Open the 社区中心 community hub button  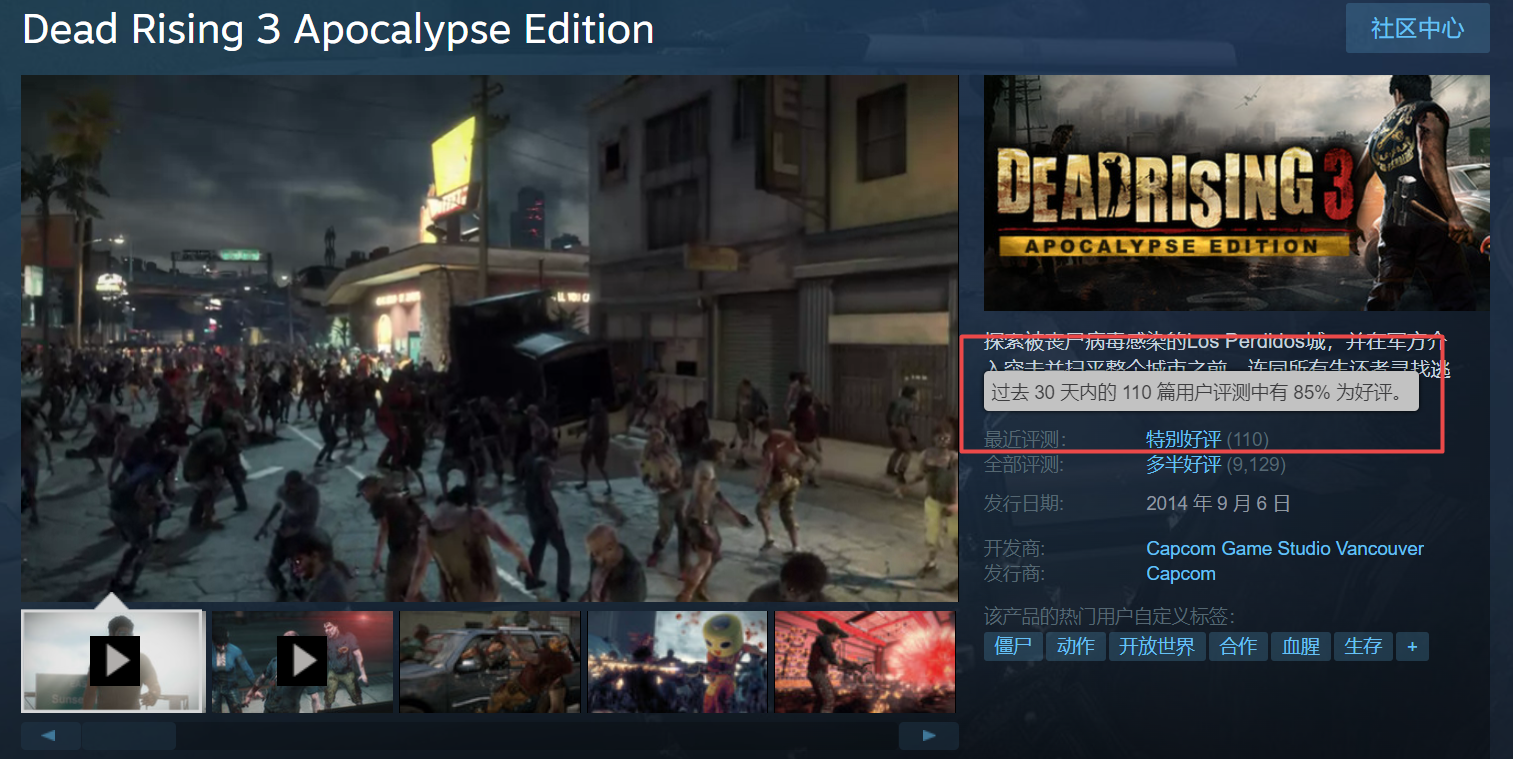click(x=1417, y=28)
